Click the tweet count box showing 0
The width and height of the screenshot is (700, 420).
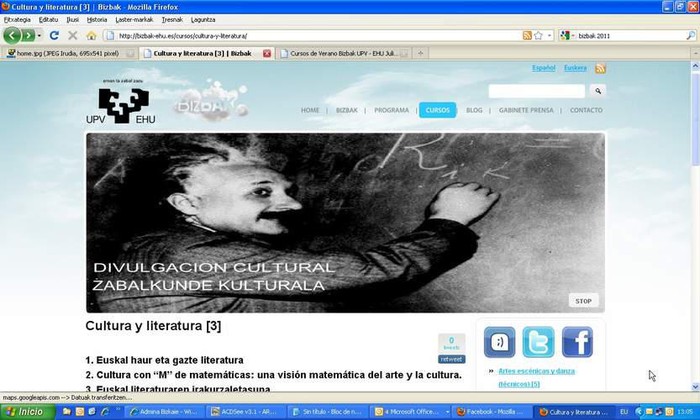[451, 342]
